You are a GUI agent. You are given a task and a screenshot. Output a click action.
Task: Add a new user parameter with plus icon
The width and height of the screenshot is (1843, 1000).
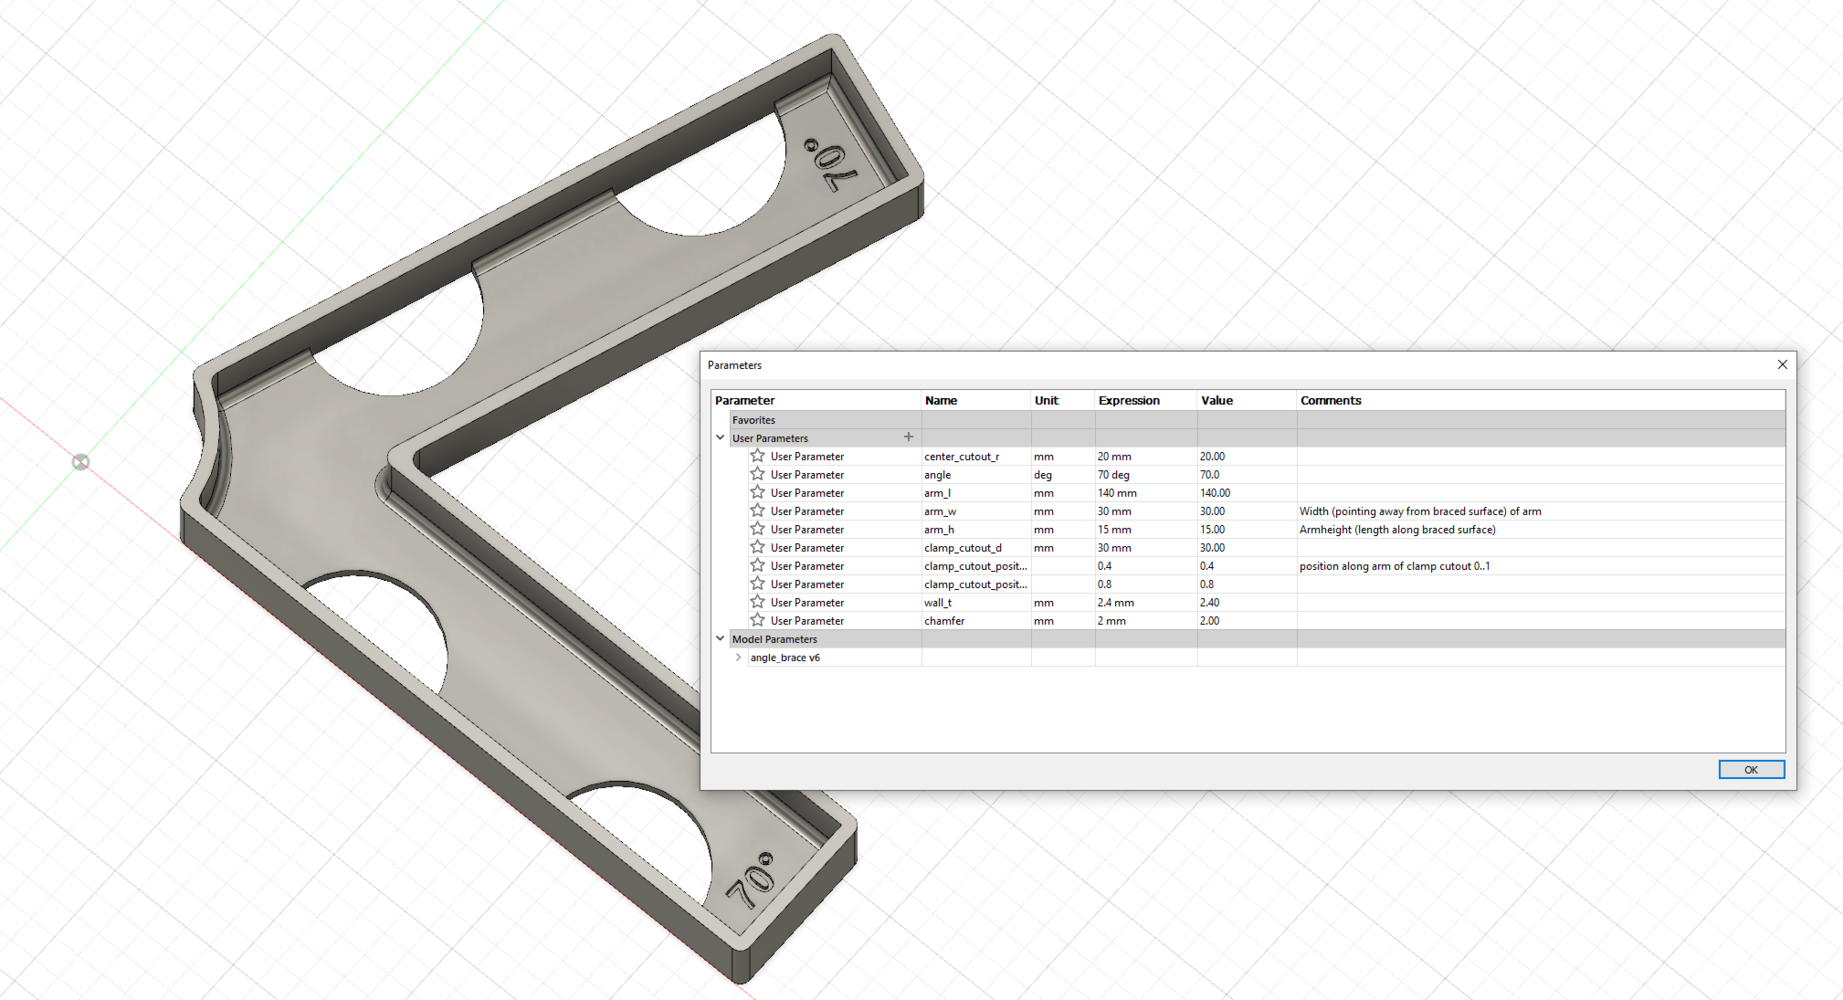point(908,437)
